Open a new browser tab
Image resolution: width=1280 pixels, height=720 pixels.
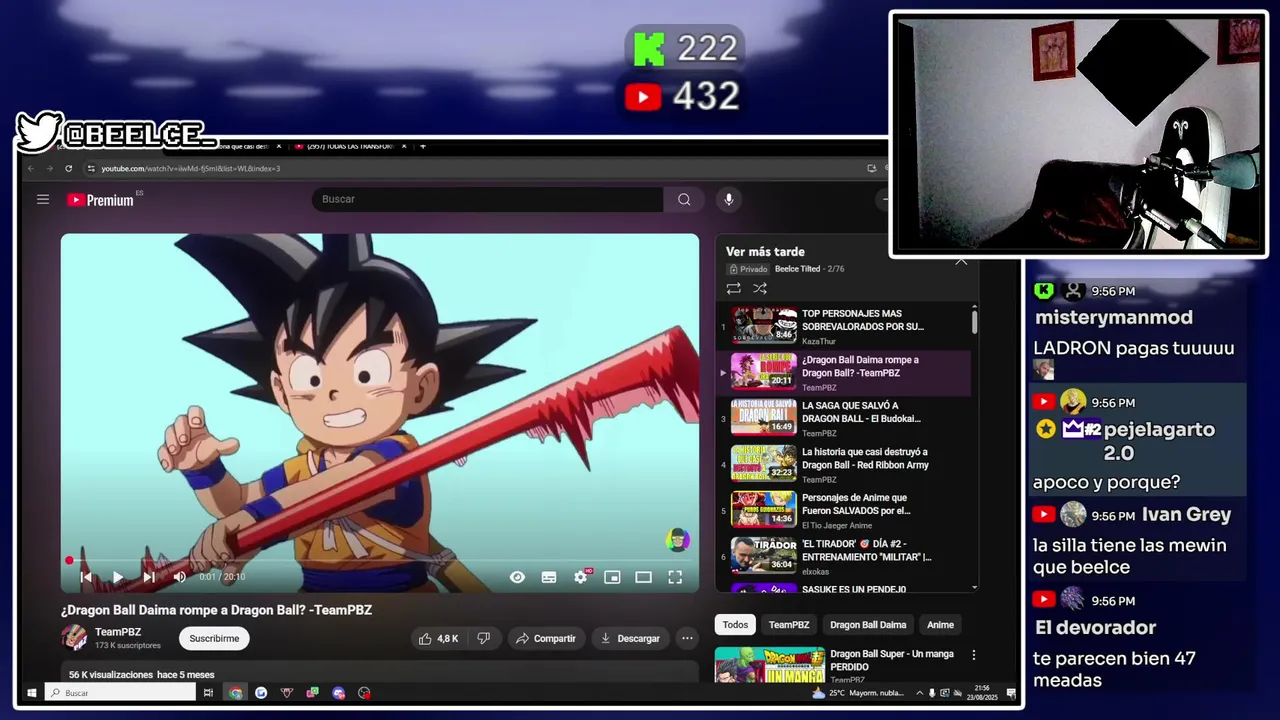[423, 146]
